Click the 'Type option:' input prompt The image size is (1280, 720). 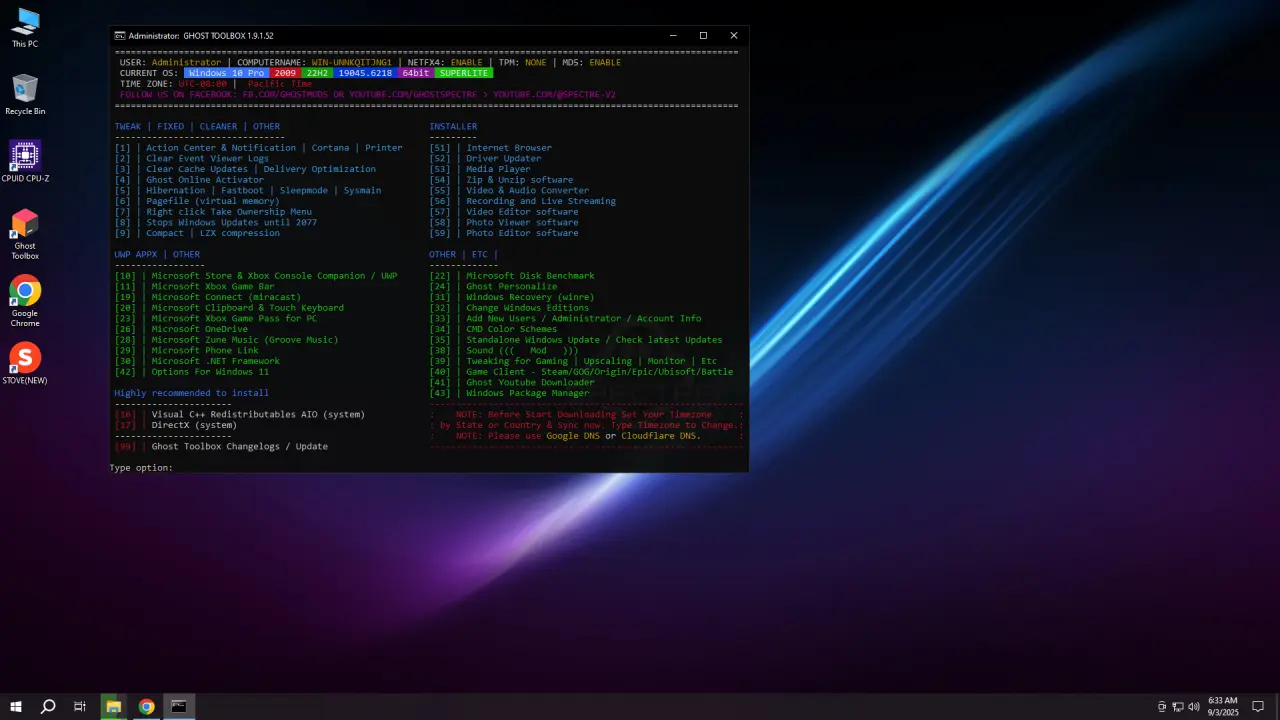141,468
